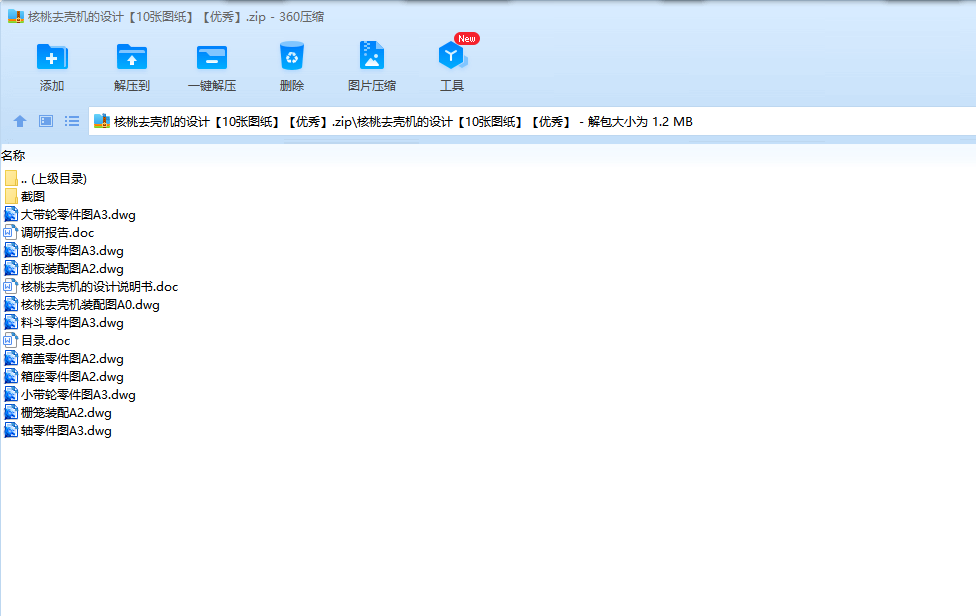
Task: Click the archive icon in the address bar
Action: coord(102,121)
